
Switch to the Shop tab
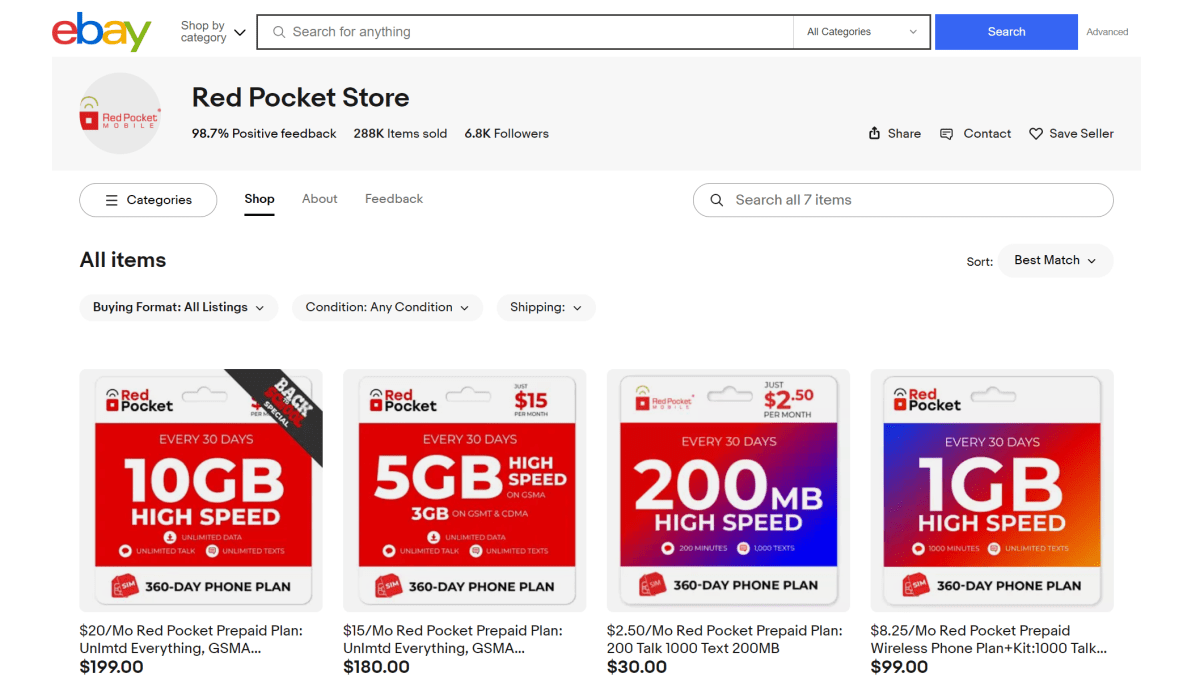(259, 199)
